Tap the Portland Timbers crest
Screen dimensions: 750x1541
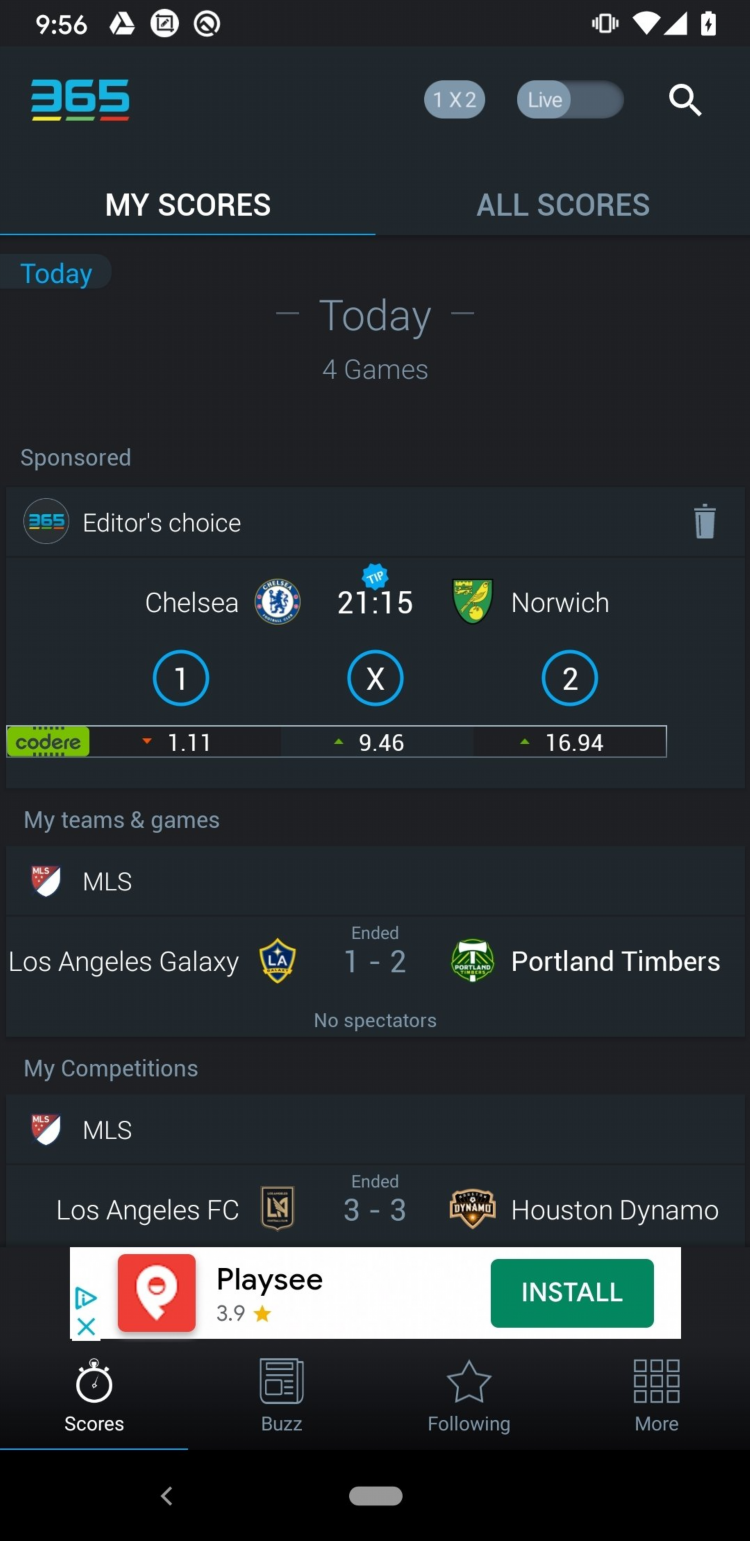(472, 961)
